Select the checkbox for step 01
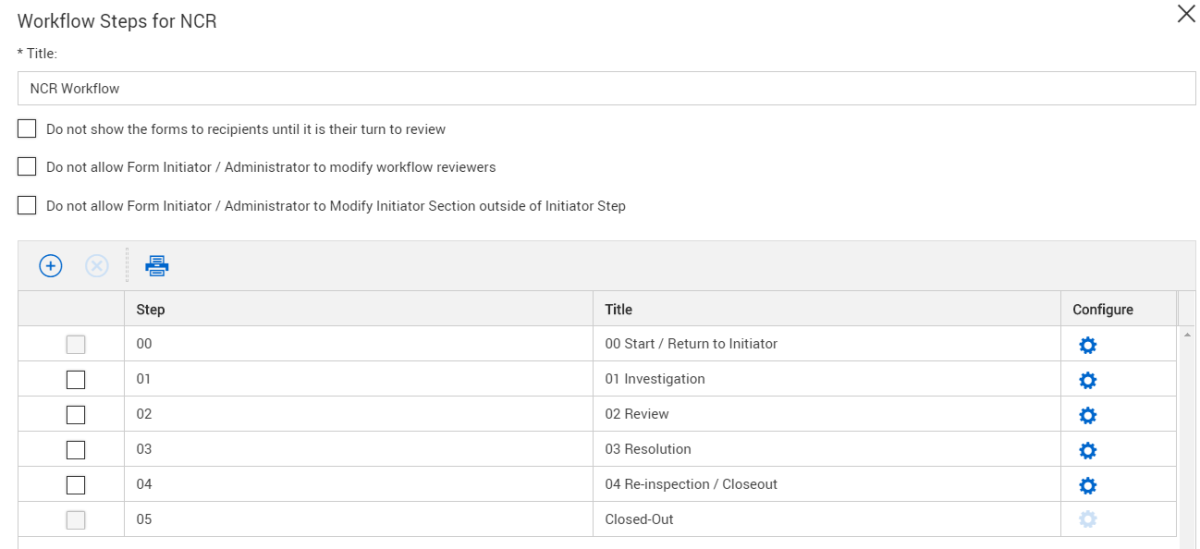The image size is (1200, 549). tap(76, 380)
